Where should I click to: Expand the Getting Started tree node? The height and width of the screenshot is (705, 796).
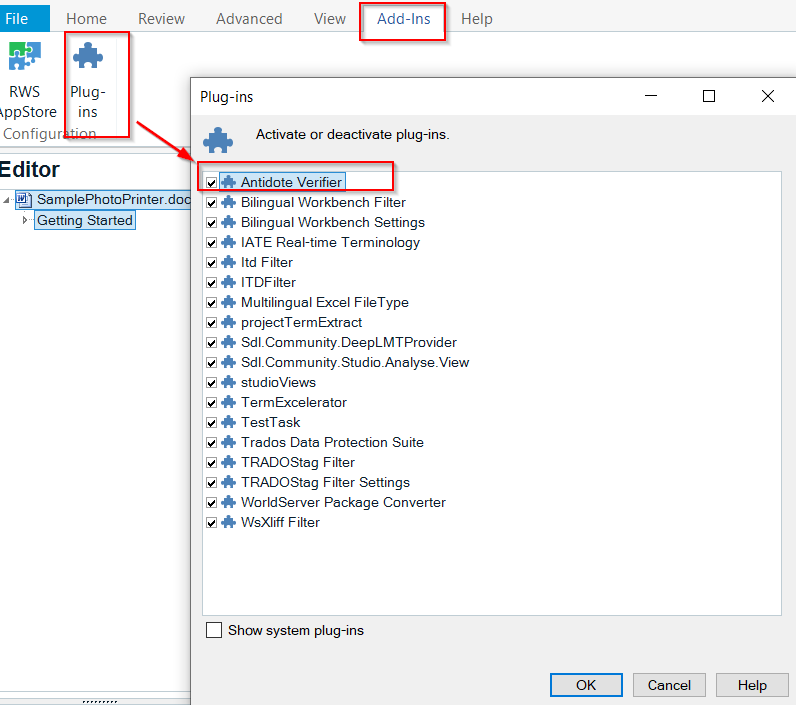pyautogui.click(x=24, y=220)
